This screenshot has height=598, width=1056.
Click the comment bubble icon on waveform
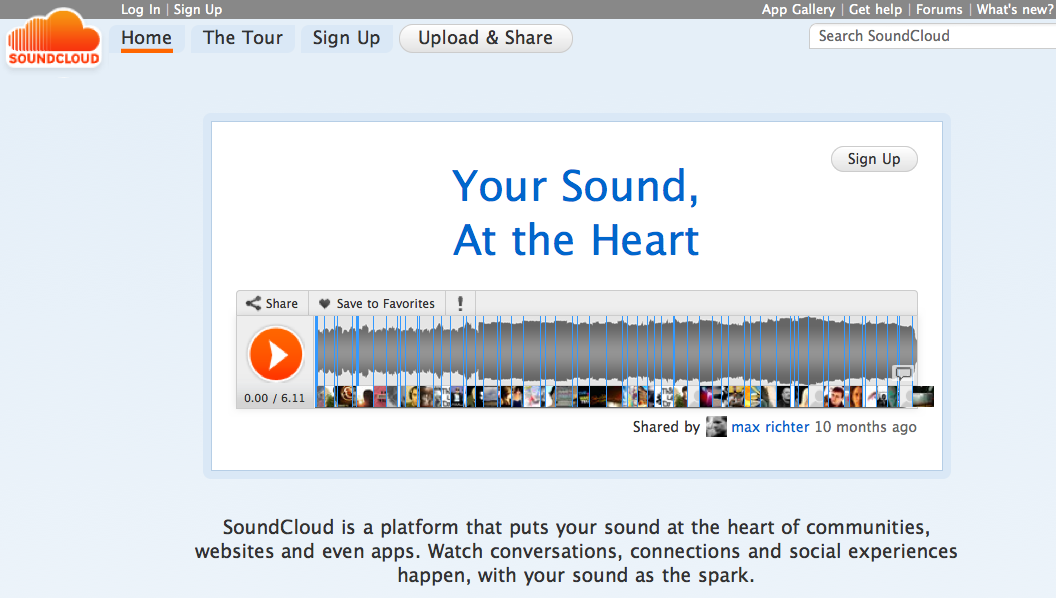(903, 372)
